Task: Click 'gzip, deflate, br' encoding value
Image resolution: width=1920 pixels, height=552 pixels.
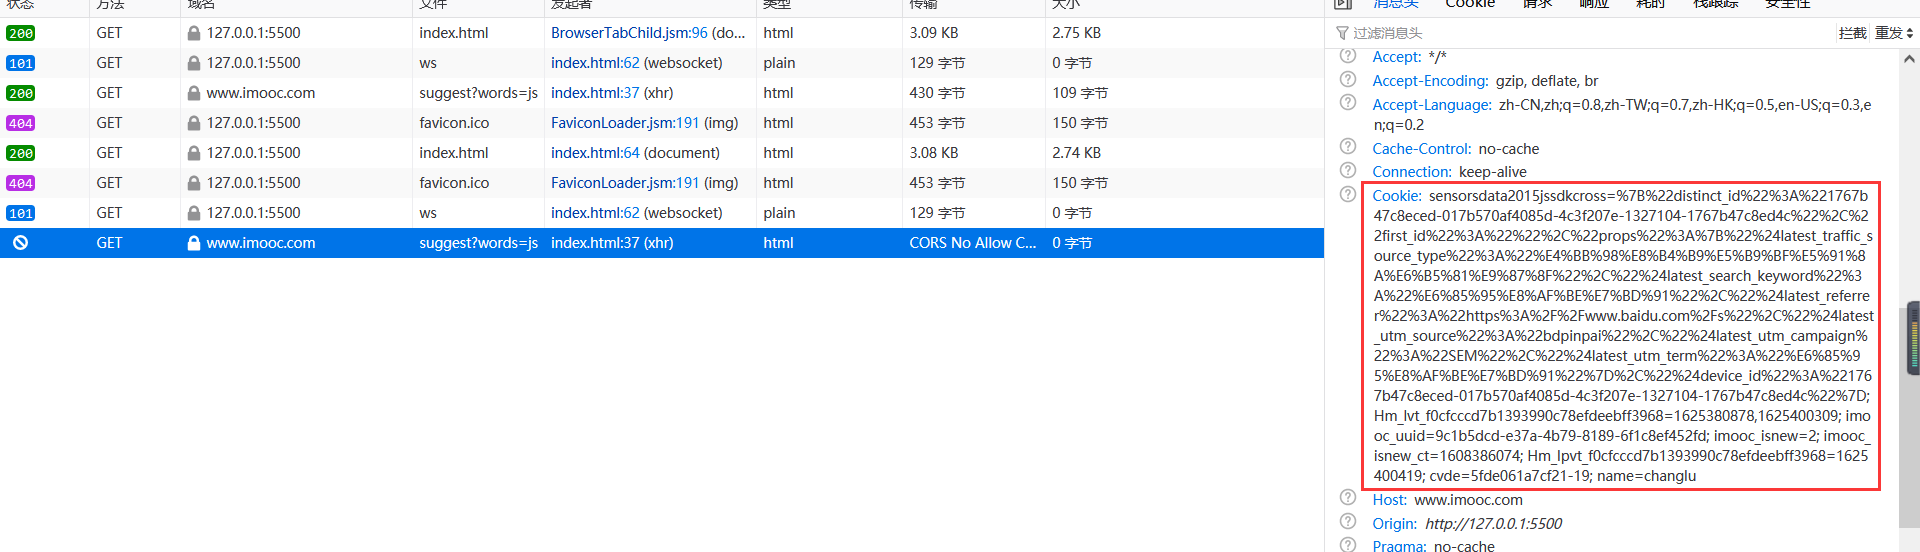Action: tap(1547, 81)
